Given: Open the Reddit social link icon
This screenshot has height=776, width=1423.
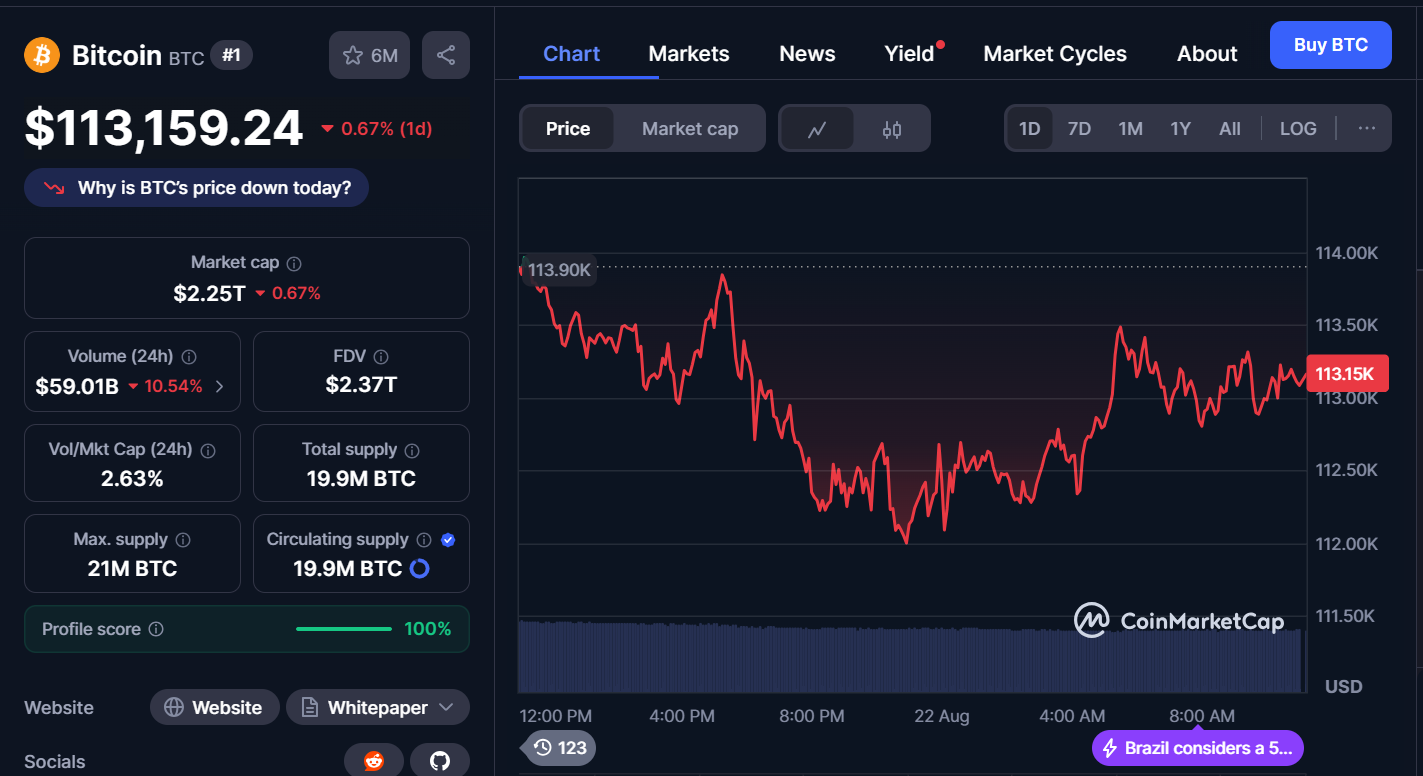Looking at the screenshot, I should pos(374,761).
